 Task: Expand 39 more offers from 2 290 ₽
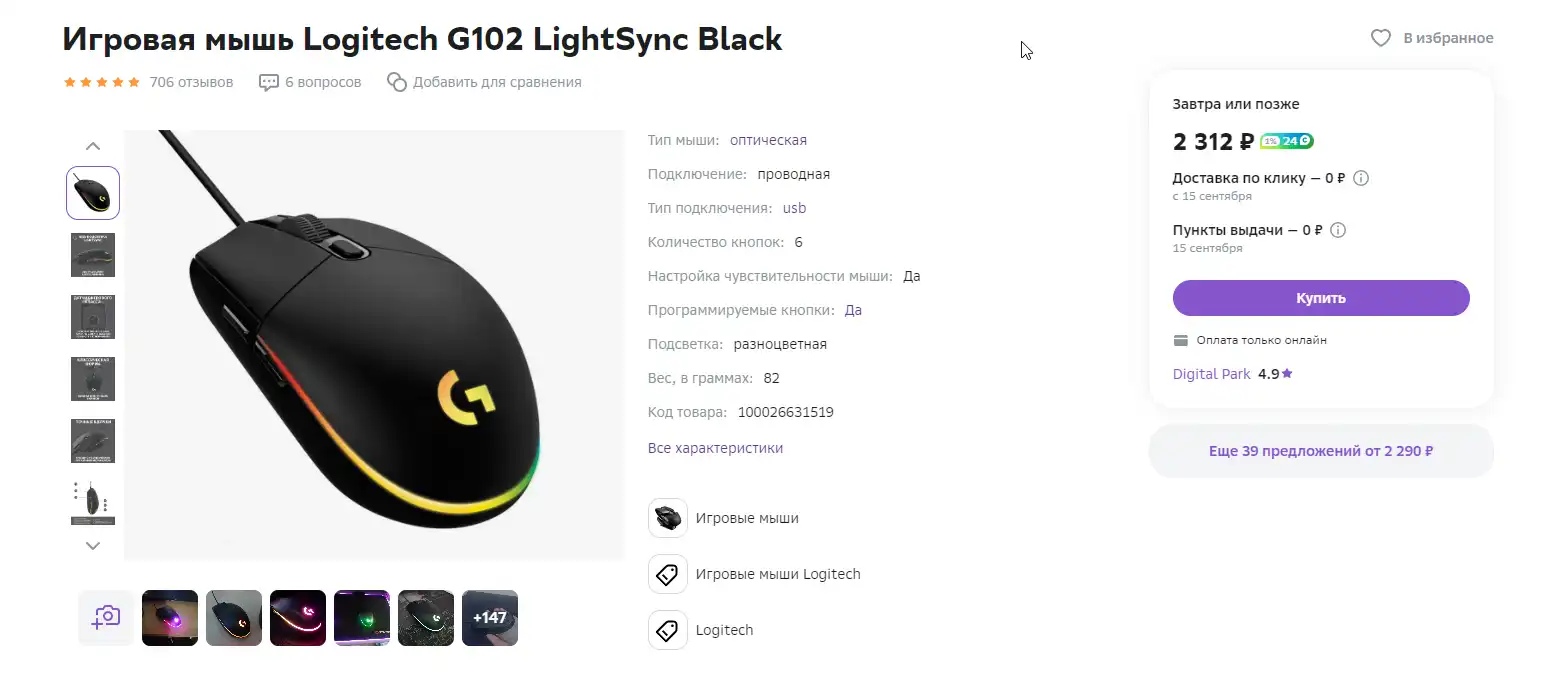coord(1320,451)
